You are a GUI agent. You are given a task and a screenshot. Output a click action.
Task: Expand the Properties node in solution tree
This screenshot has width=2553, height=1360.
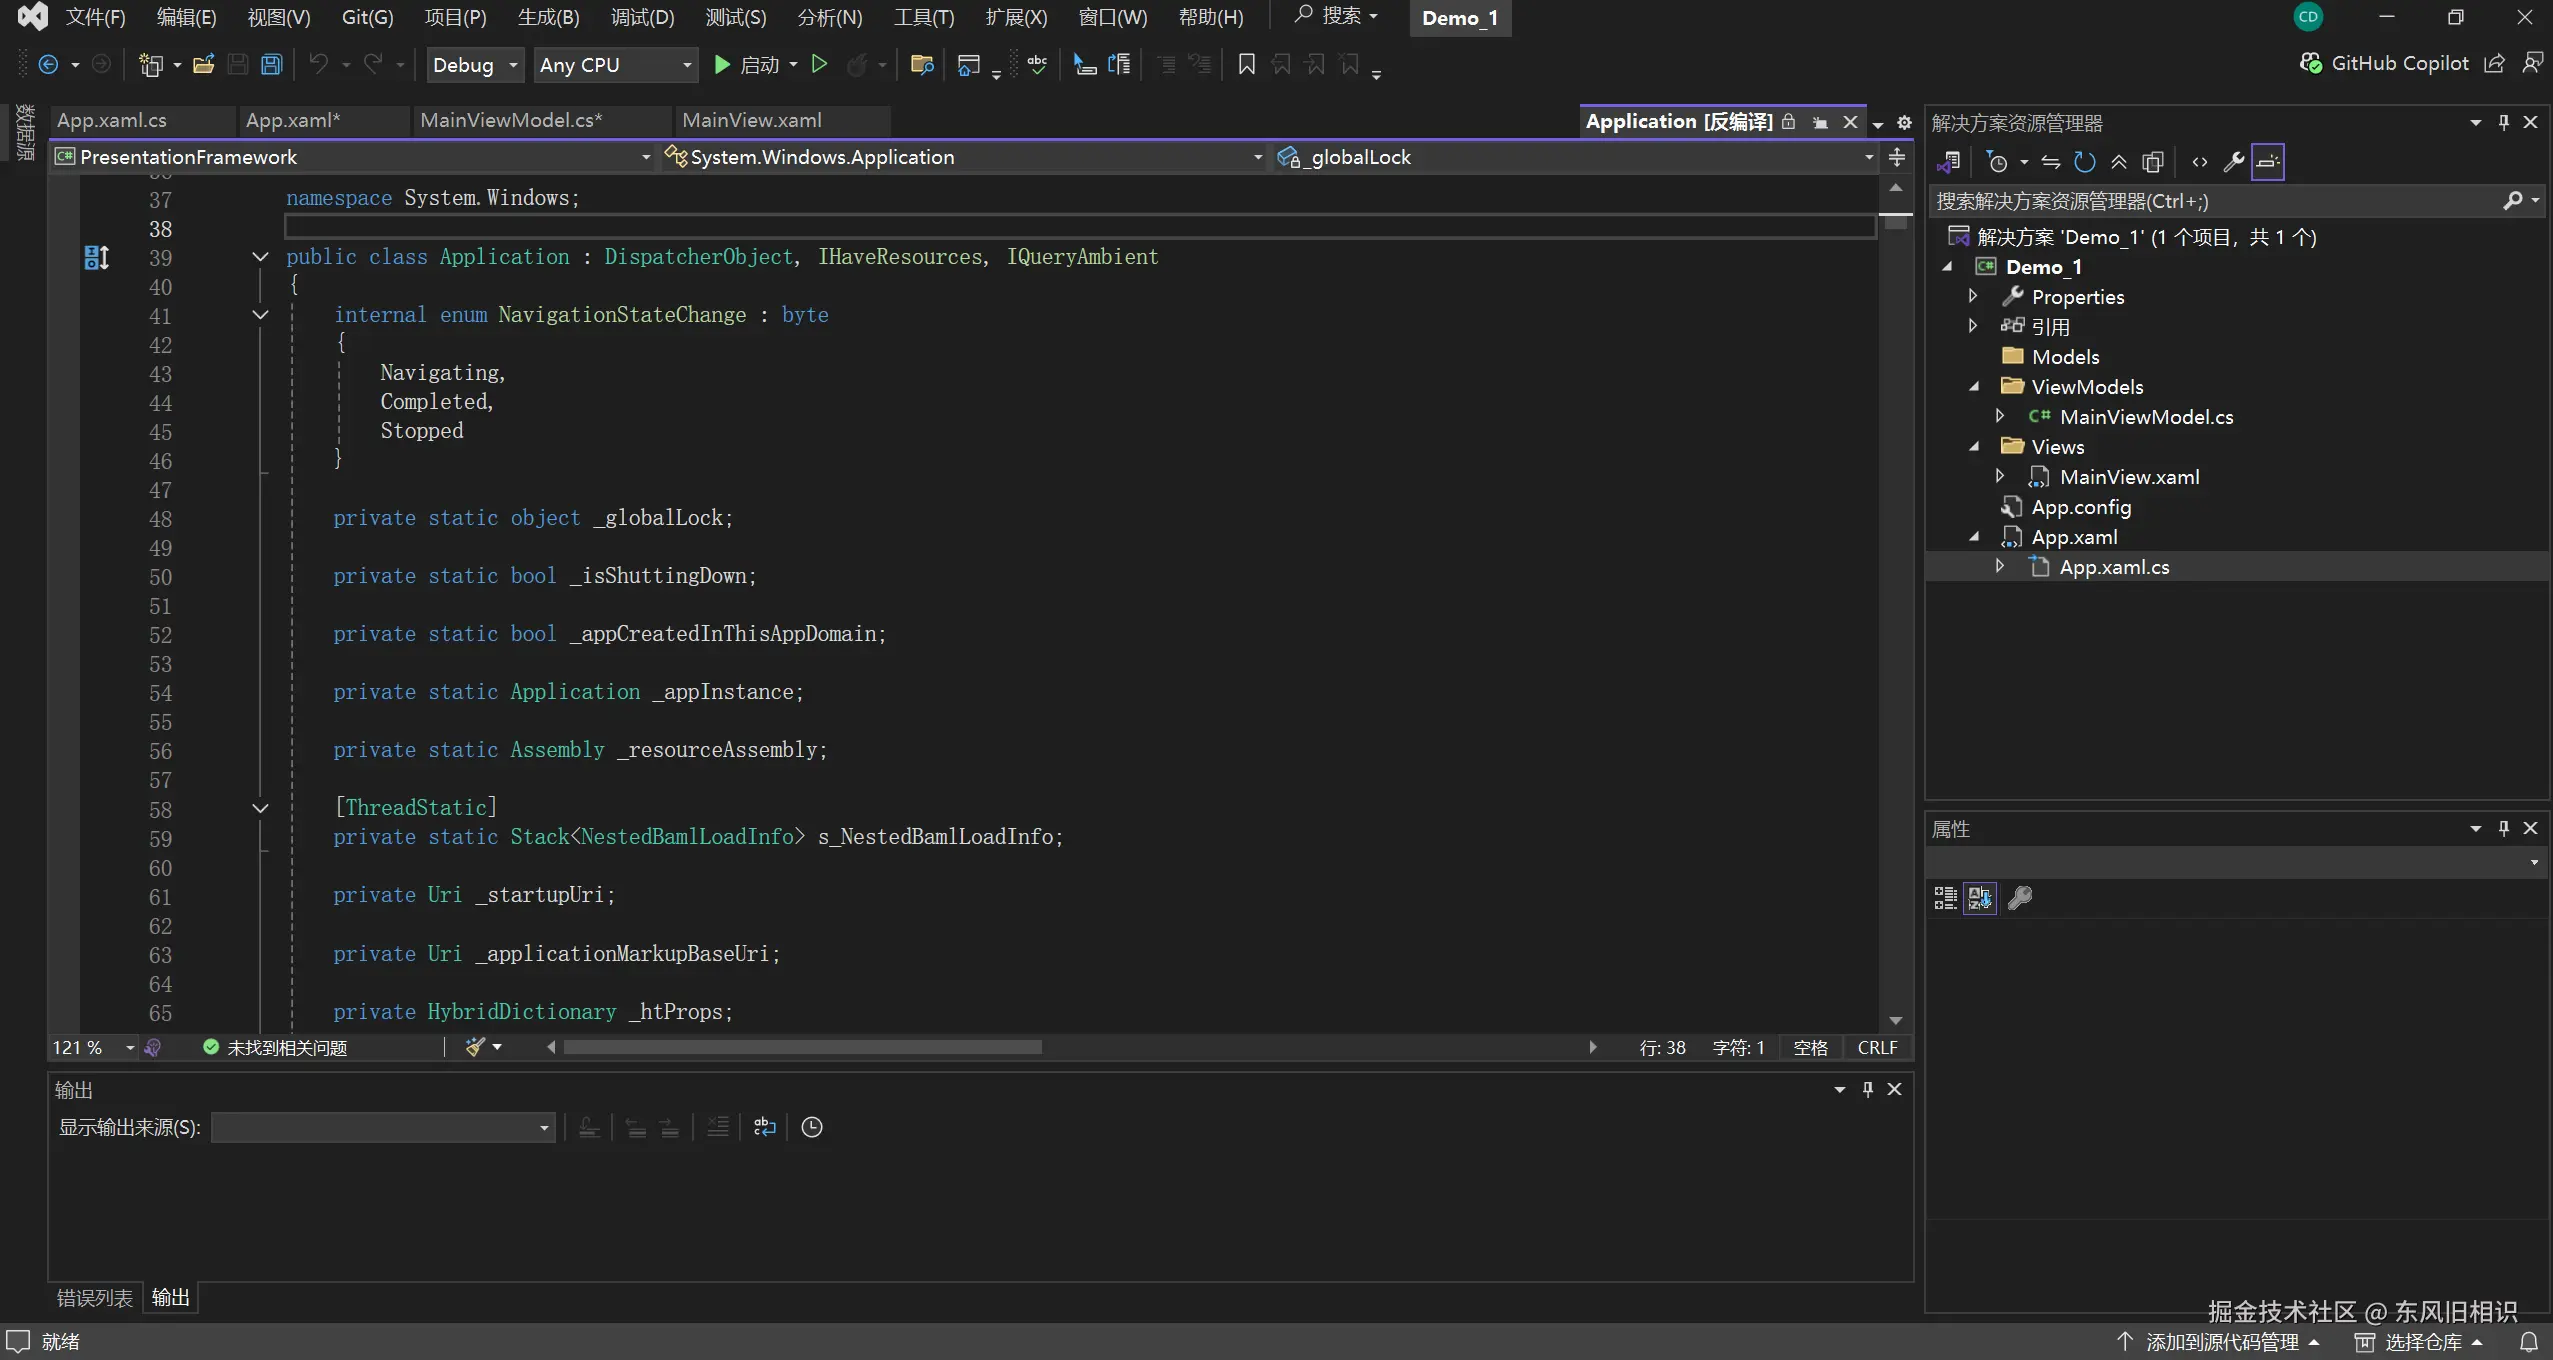coord(1972,296)
